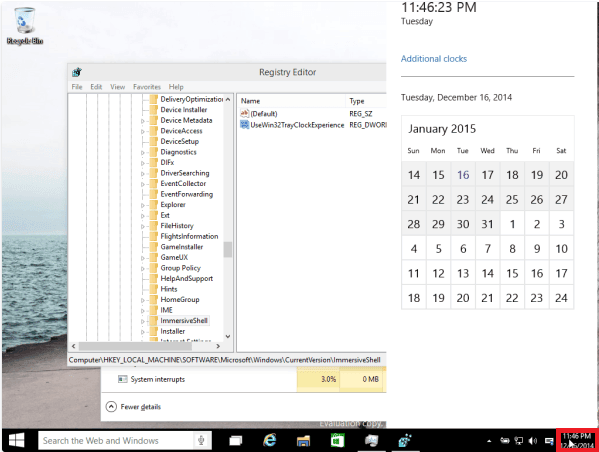The height and width of the screenshot is (452, 599).
Task: Select day 31 in the calendar
Action: [487, 224]
